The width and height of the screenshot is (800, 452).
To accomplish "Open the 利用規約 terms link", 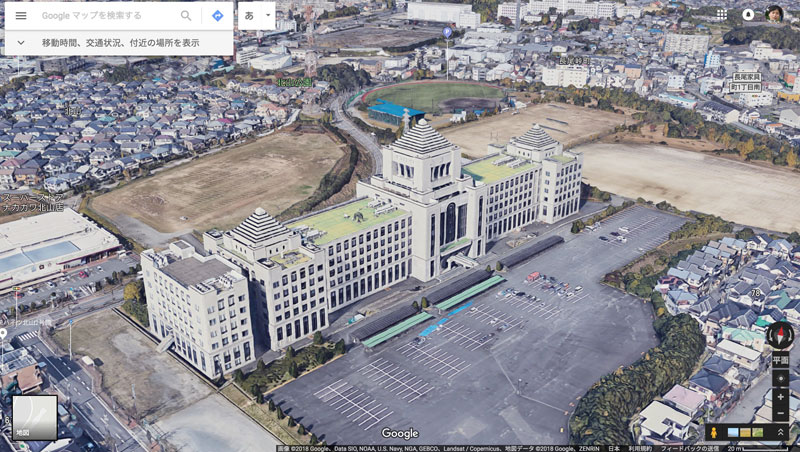I will tap(634, 448).
